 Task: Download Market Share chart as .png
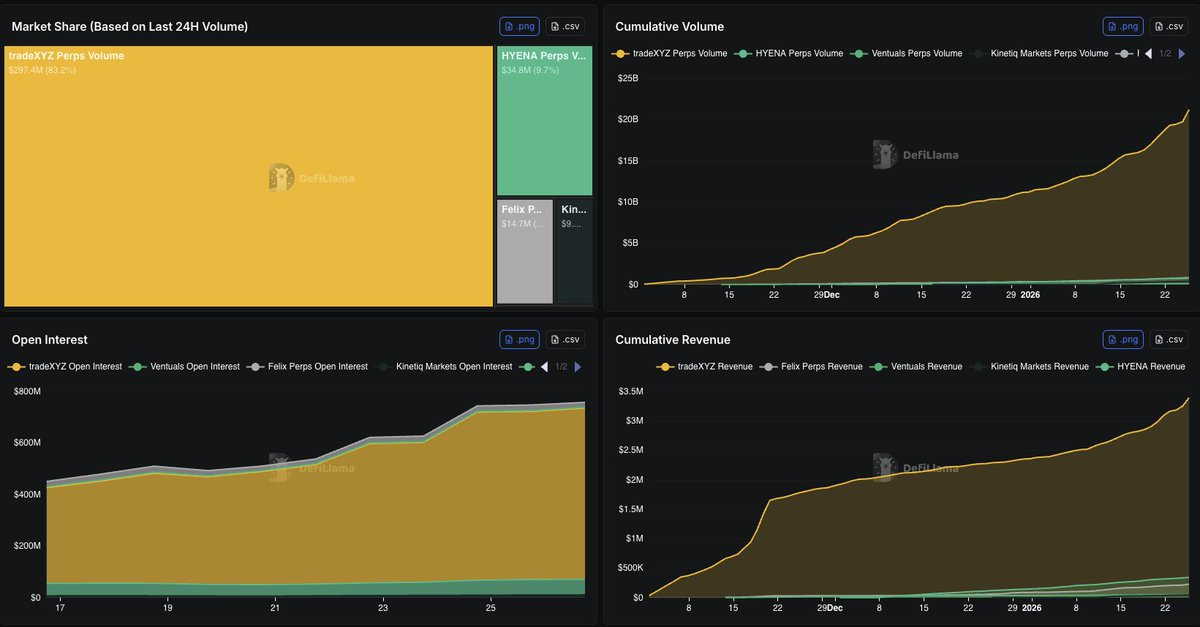tap(519, 27)
